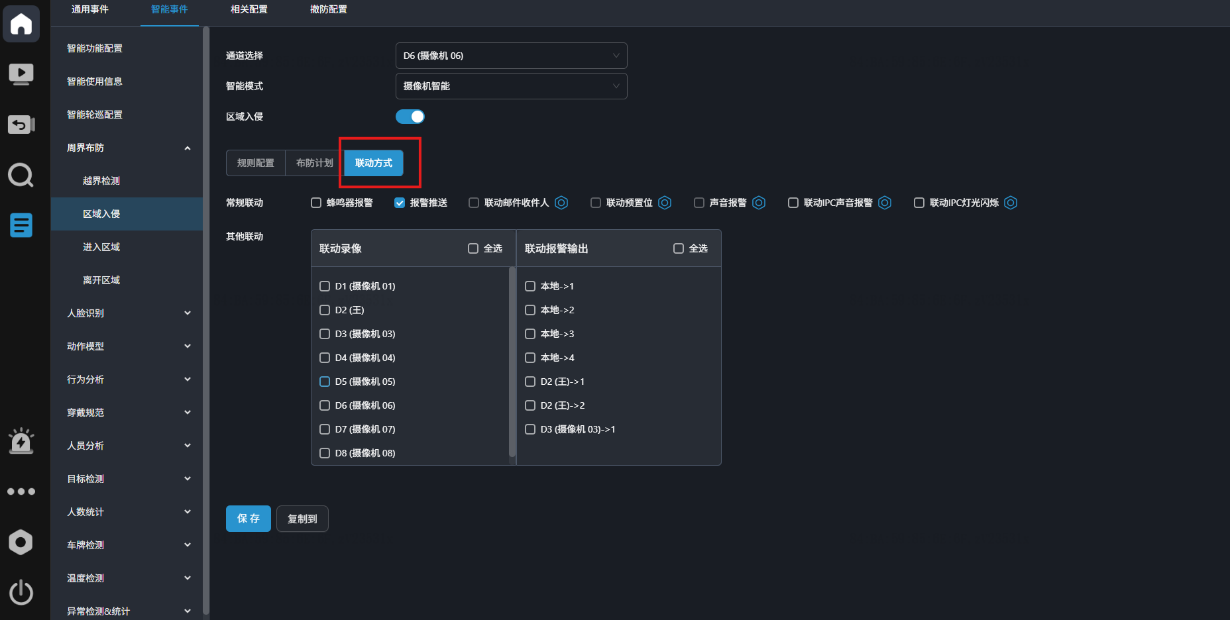Click the 联动录像 list scrollbar
The height and width of the screenshot is (620, 1230).
[x=513, y=361]
